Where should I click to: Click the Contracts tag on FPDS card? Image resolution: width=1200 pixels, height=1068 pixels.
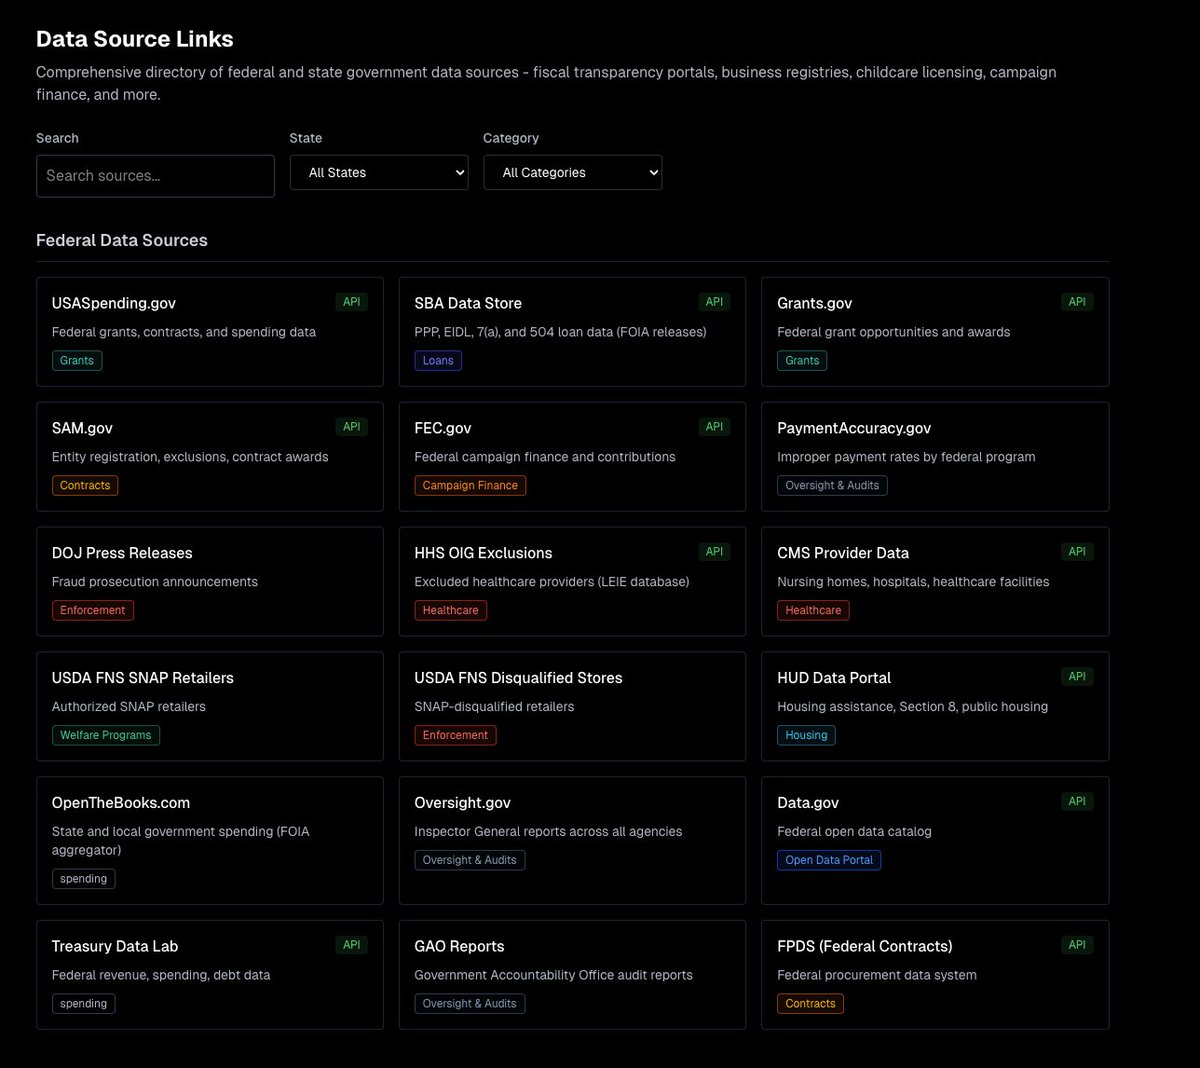(x=810, y=1003)
